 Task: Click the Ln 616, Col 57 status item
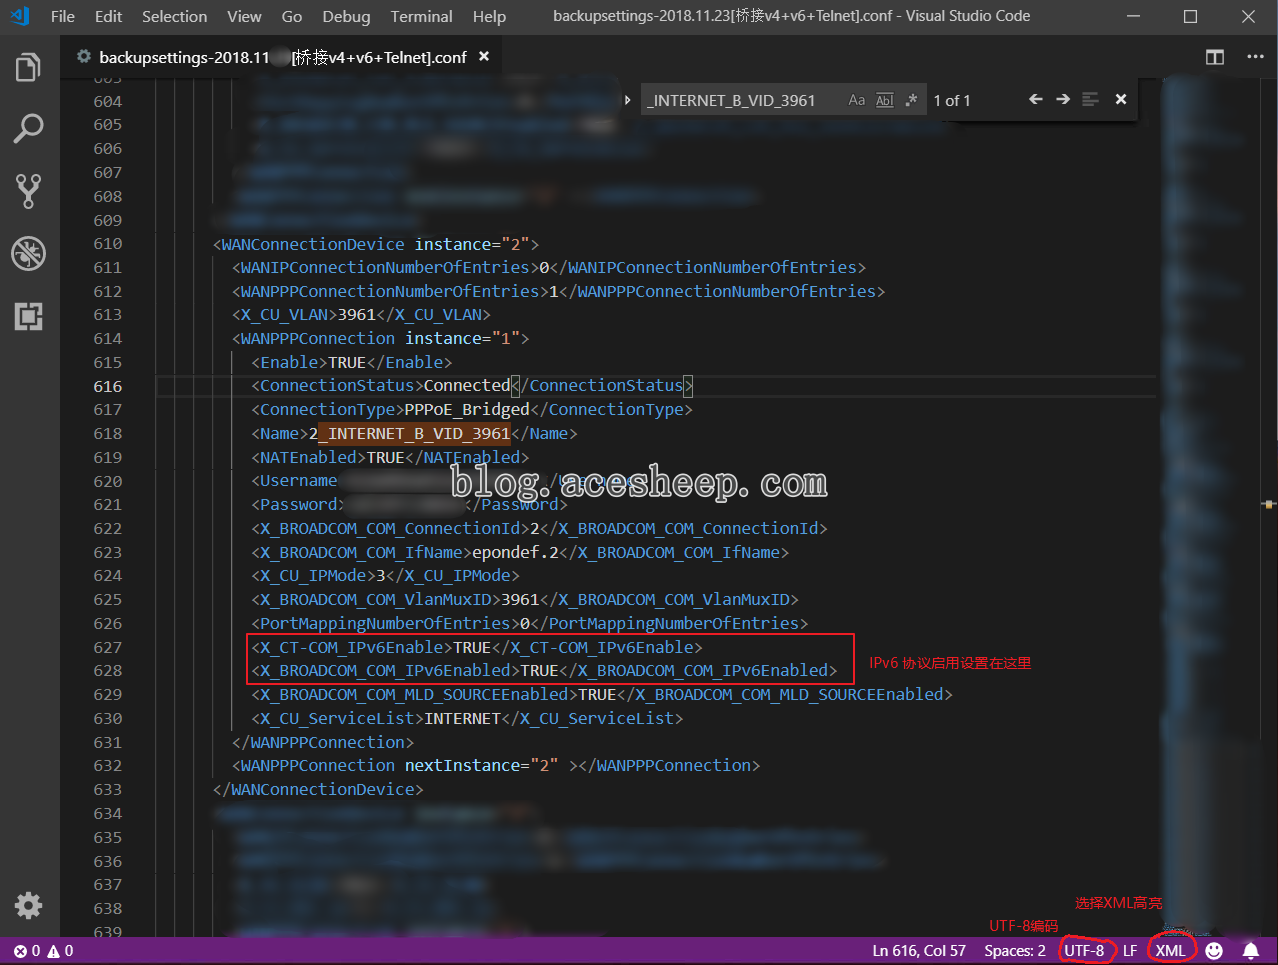pos(919,951)
